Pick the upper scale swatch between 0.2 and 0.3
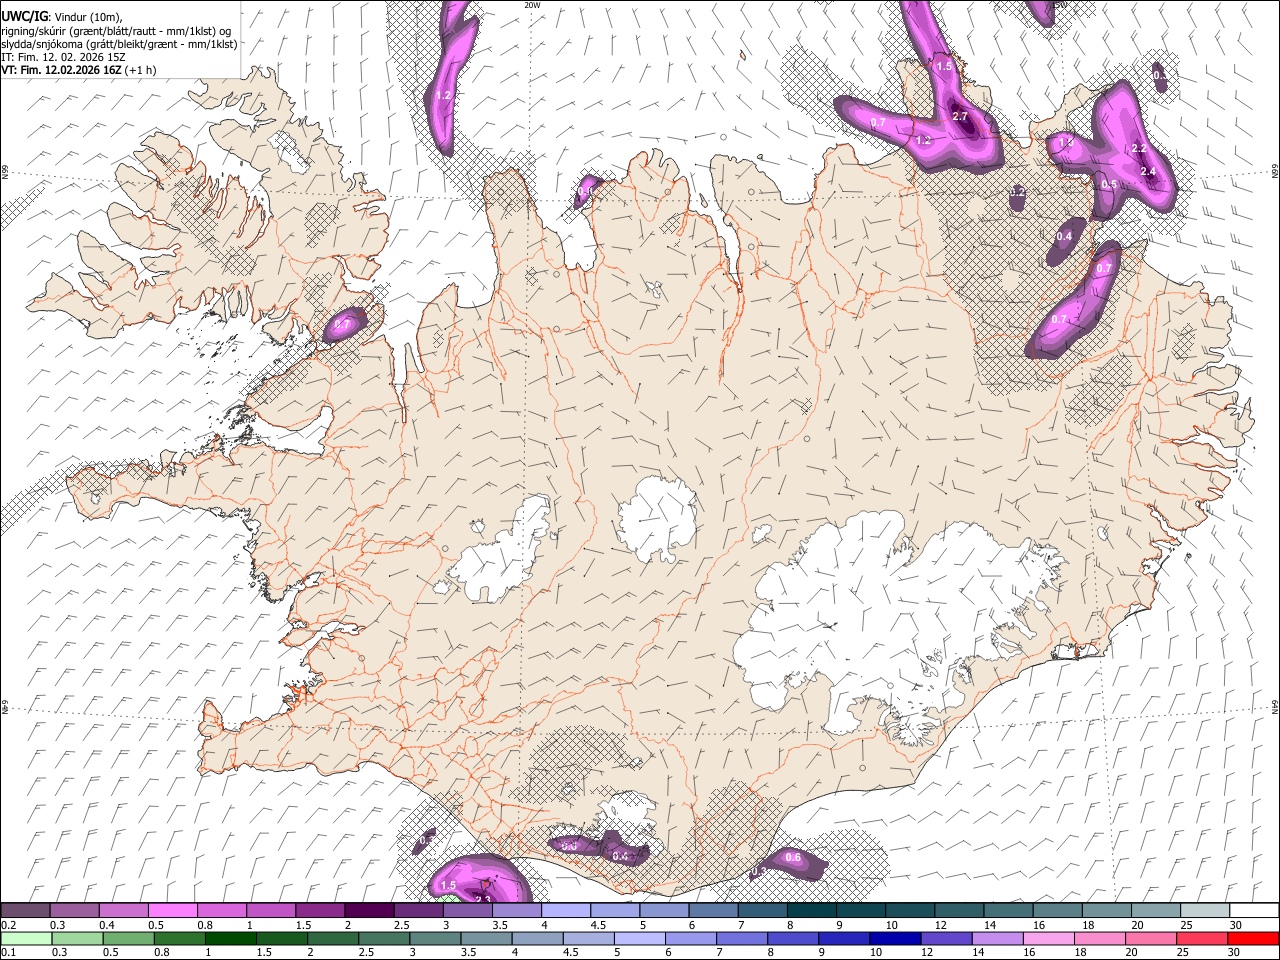The width and height of the screenshot is (1280, 960). 25,911
